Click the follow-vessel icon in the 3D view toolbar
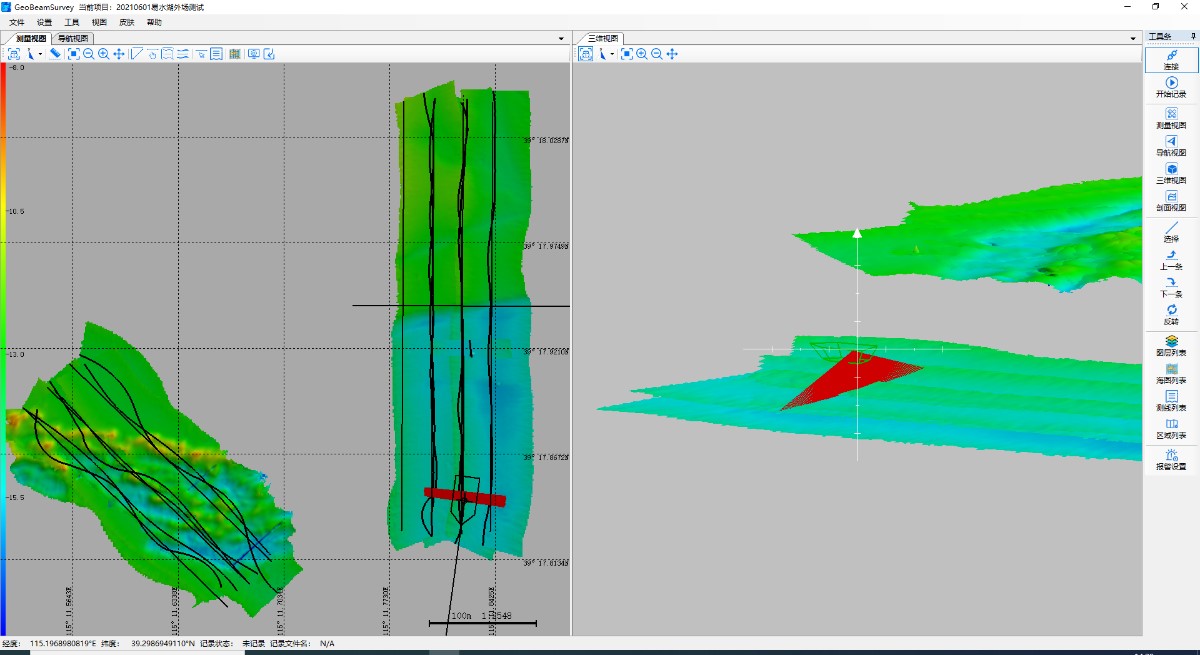The width and height of the screenshot is (1200, 655). coord(586,54)
